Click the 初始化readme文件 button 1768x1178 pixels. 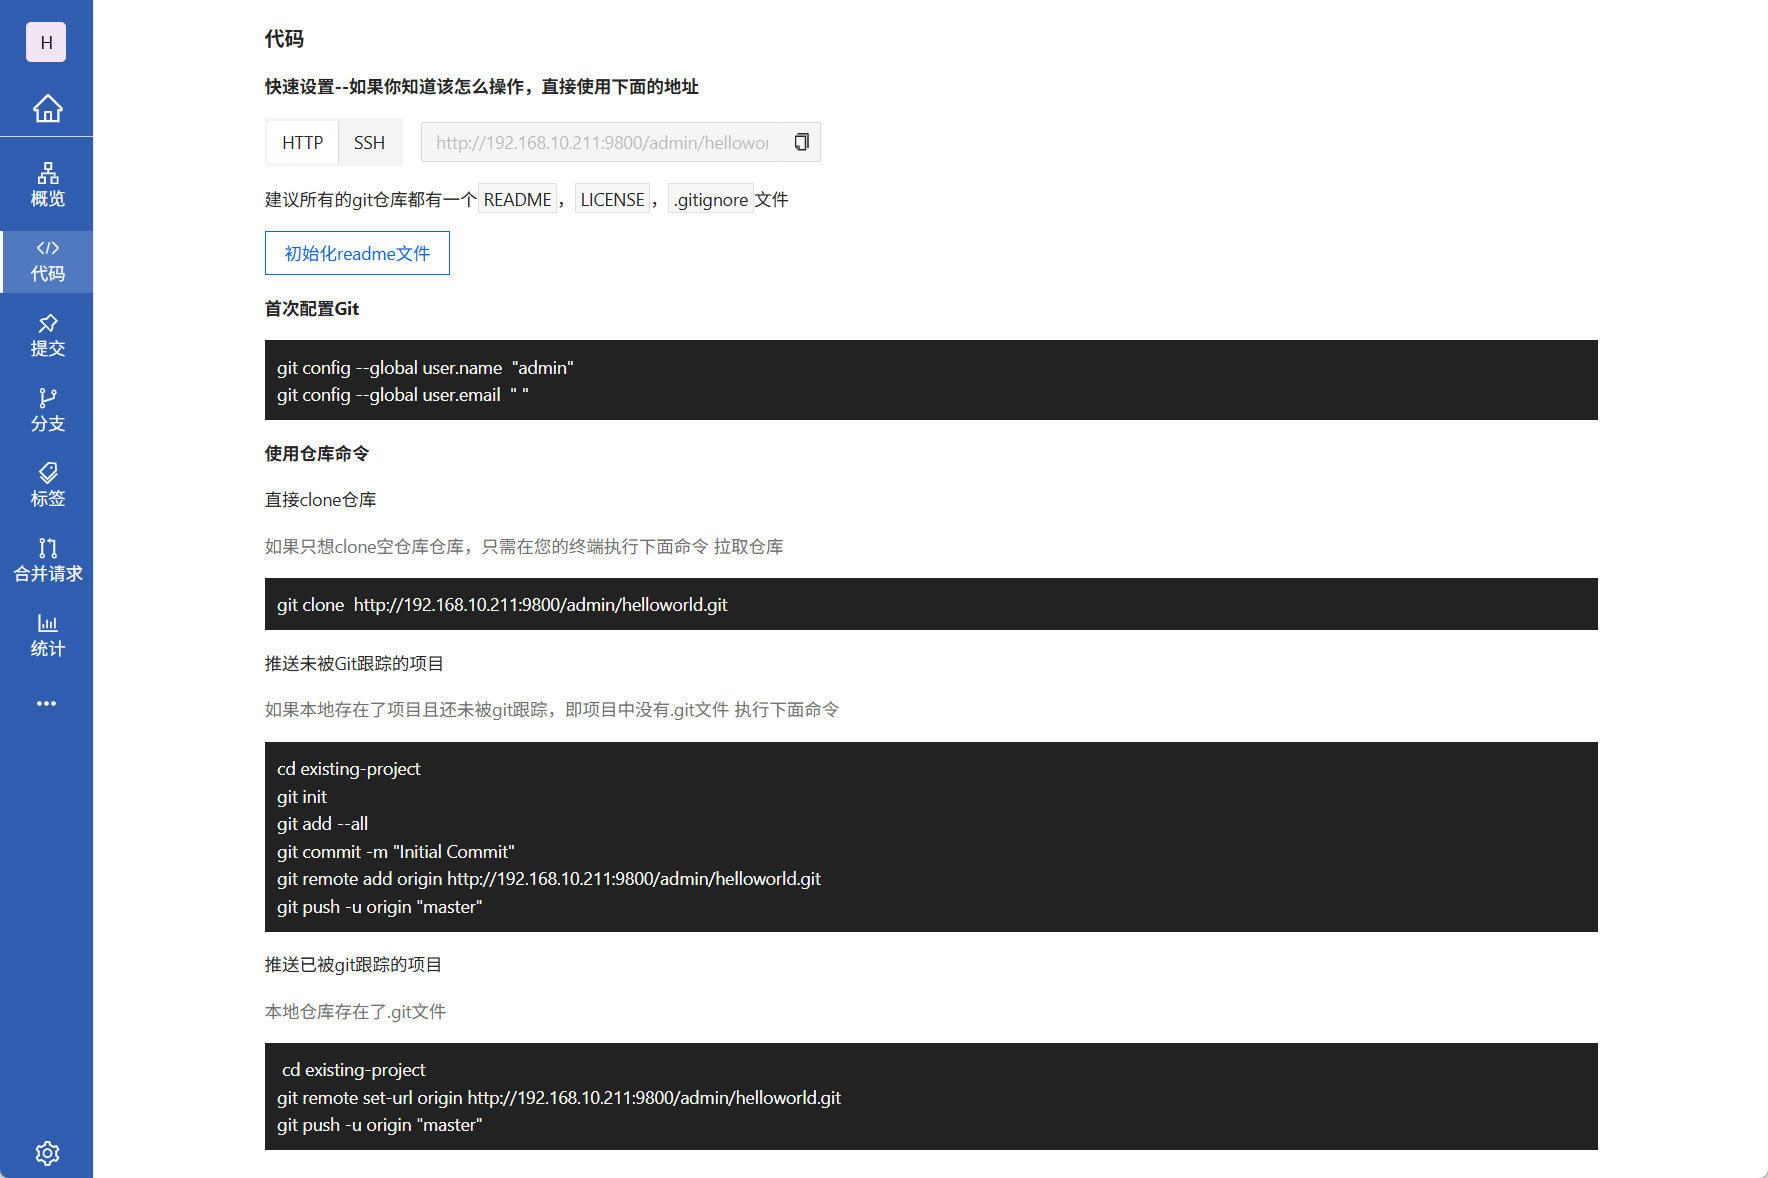pos(357,253)
